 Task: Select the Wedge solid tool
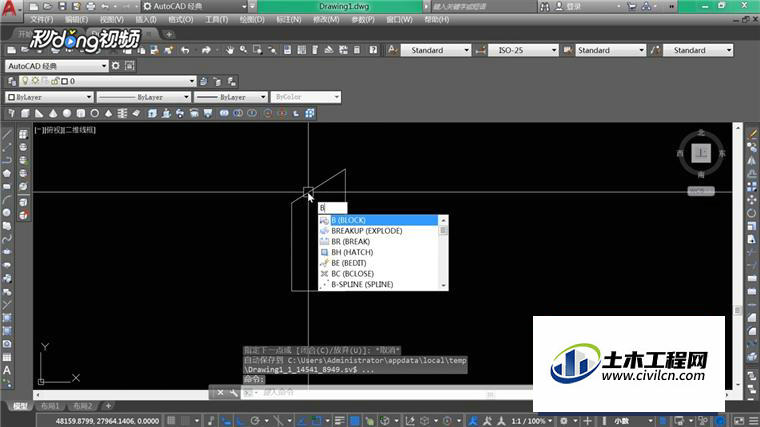point(39,113)
